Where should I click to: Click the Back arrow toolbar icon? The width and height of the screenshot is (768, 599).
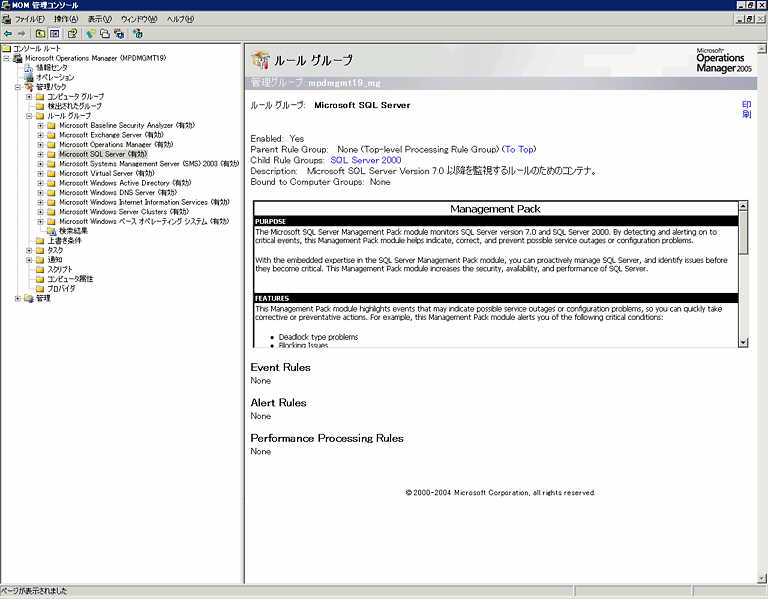(x=8, y=34)
